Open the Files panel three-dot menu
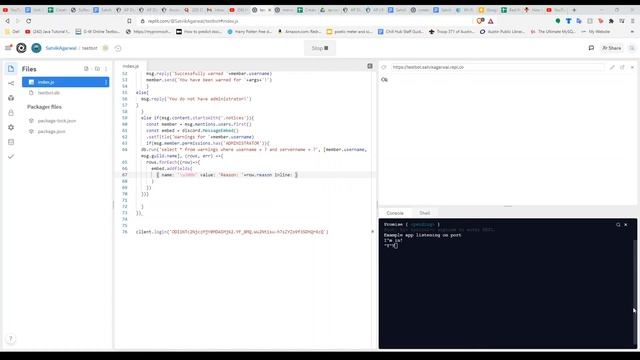The height and width of the screenshot is (360, 640). click(x=106, y=69)
